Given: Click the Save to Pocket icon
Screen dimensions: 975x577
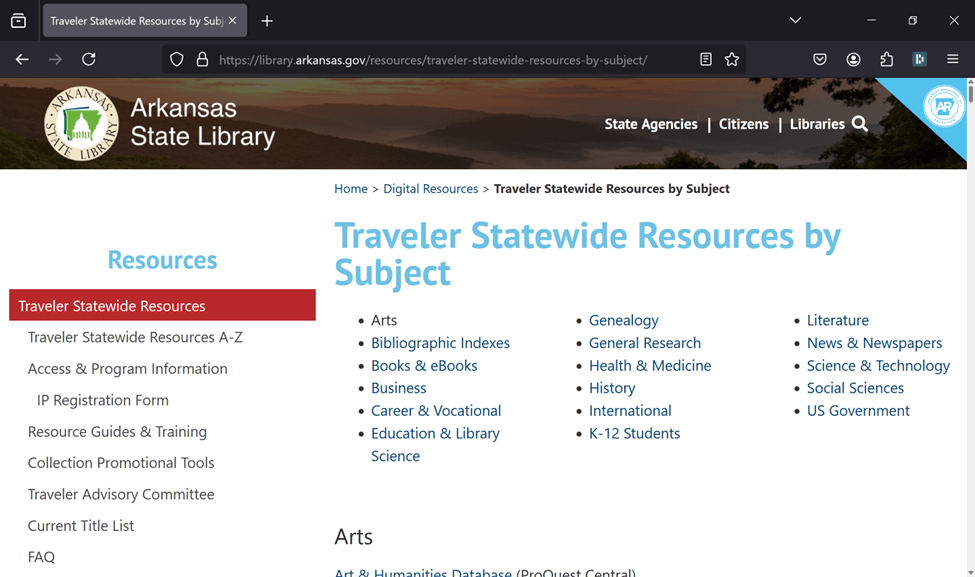Looking at the screenshot, I should coord(820,60).
